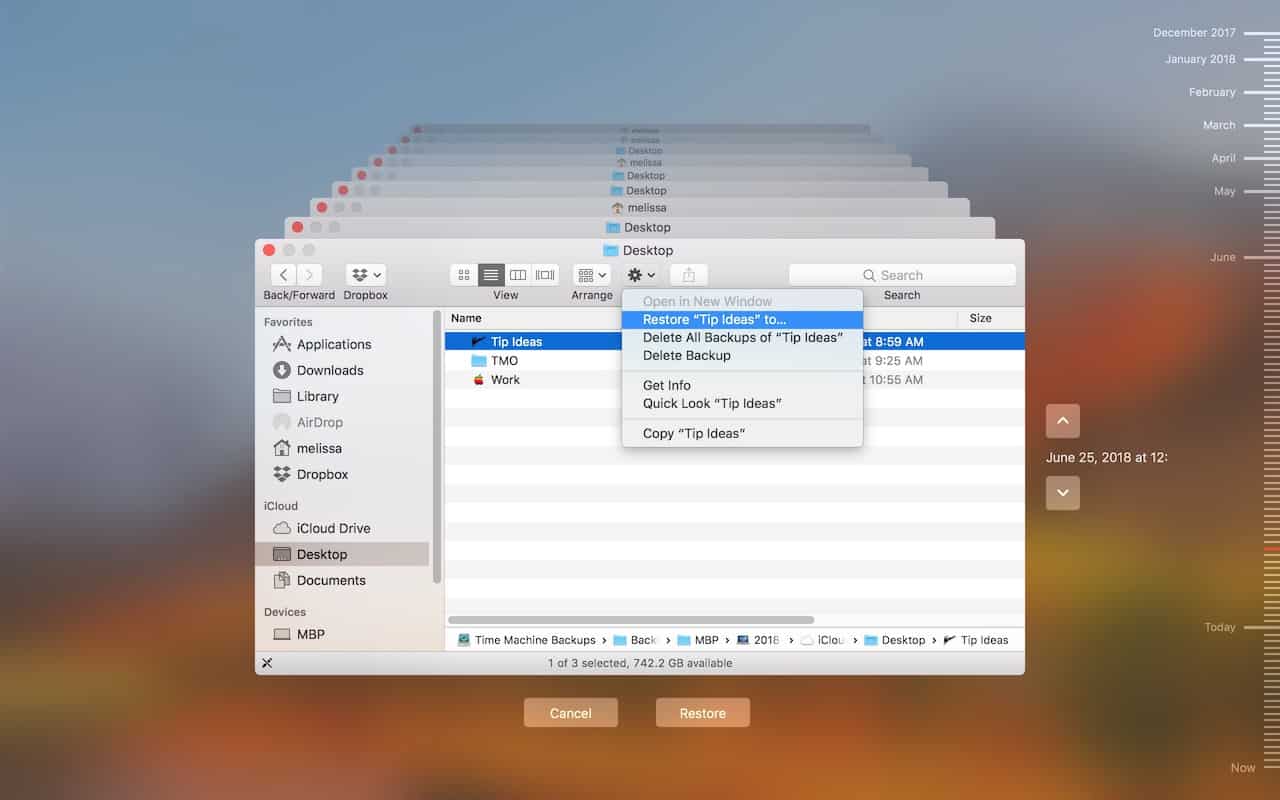Screen dimensions: 1280x800
Task: Open the Dropbox toolbar dropdown
Action: [x=365, y=275]
